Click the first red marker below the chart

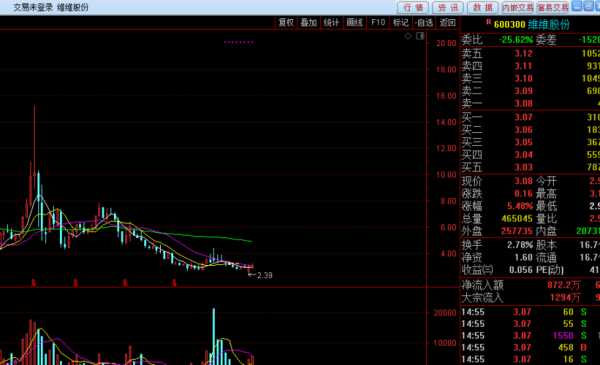34,283
